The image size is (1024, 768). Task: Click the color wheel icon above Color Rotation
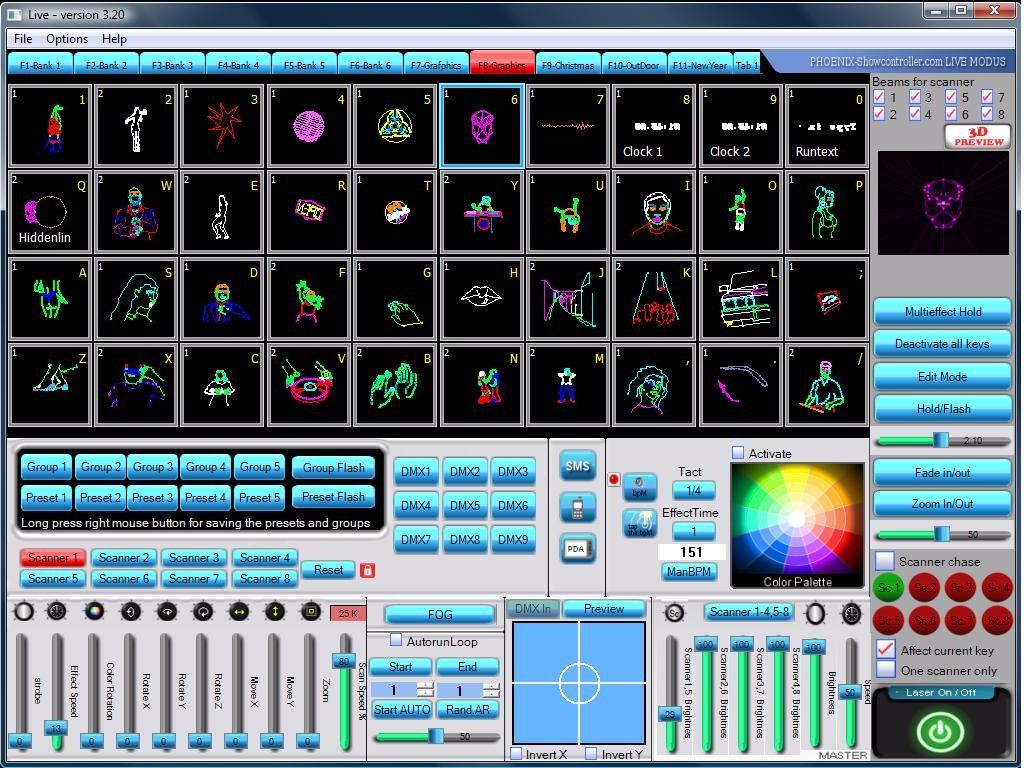click(95, 612)
